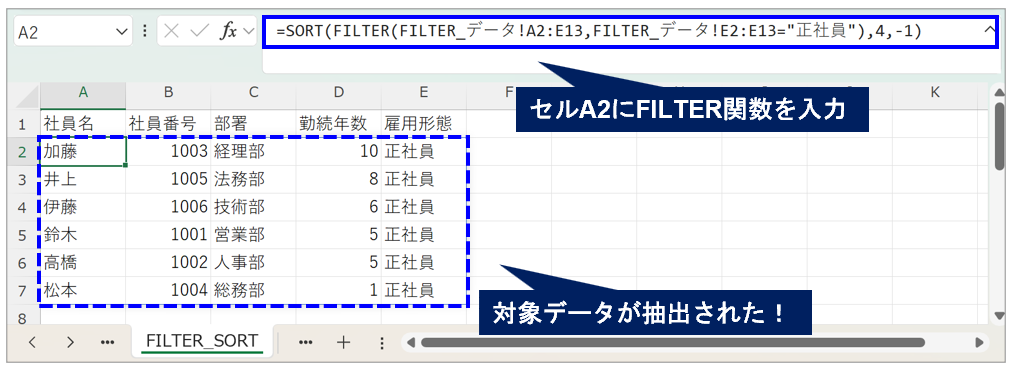Cancel formula entry with X icon

click(171, 32)
